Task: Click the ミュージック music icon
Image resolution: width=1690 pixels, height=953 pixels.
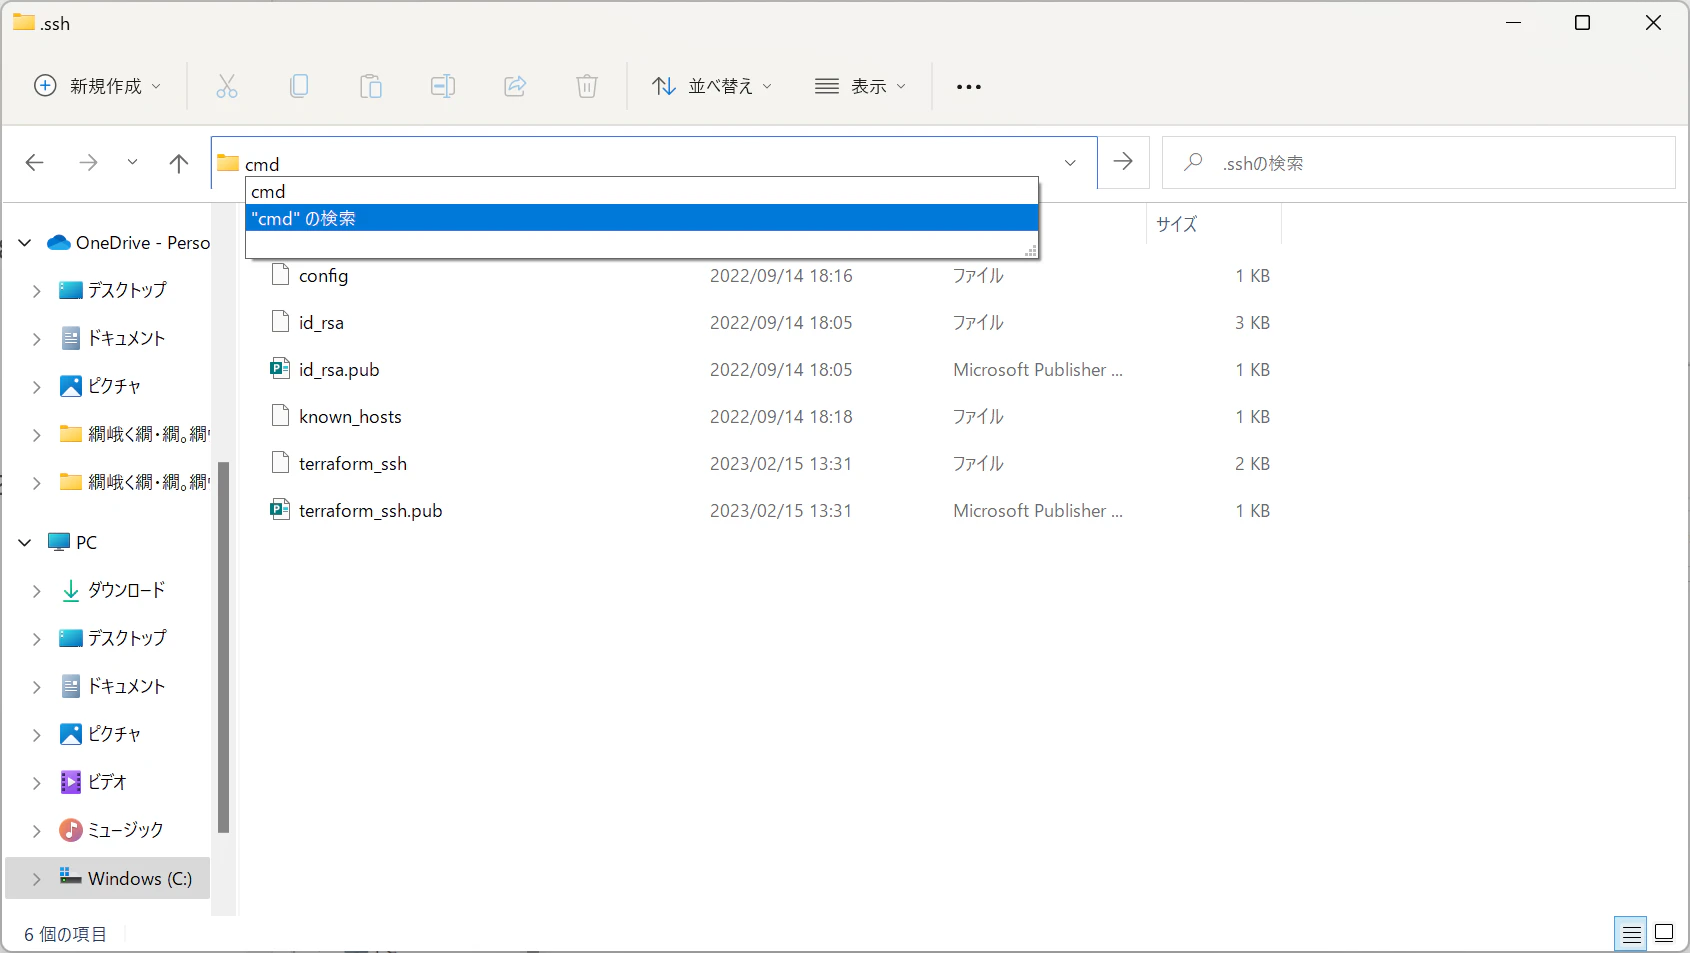Action: (x=70, y=830)
